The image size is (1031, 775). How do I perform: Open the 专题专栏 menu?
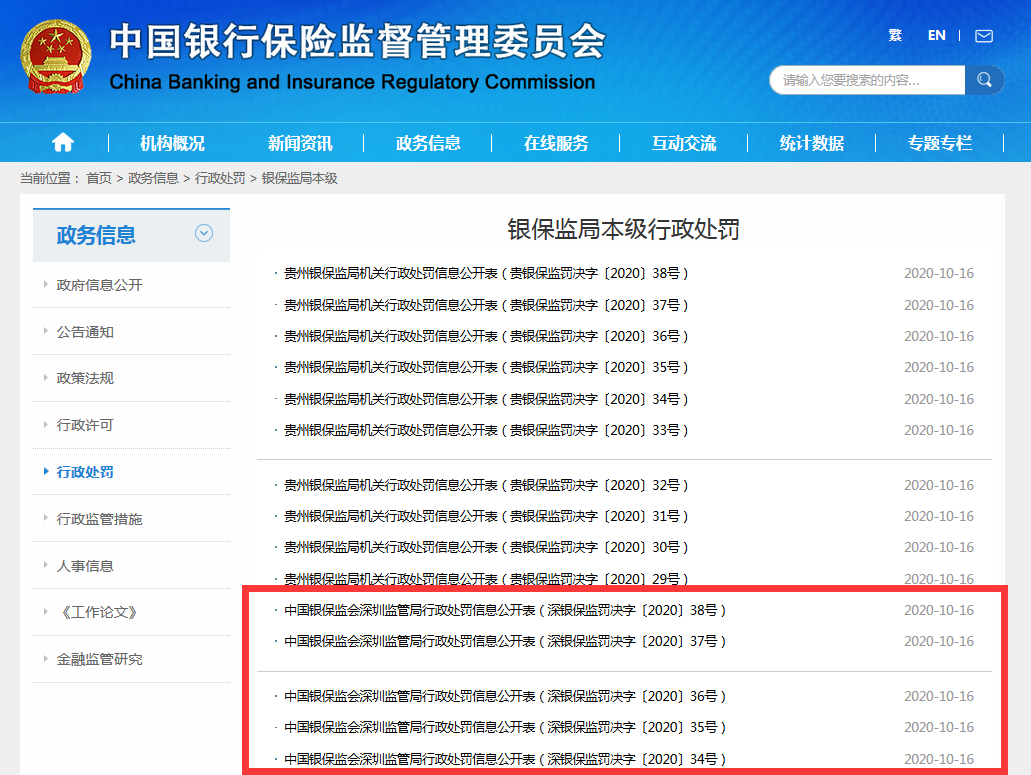point(940,143)
